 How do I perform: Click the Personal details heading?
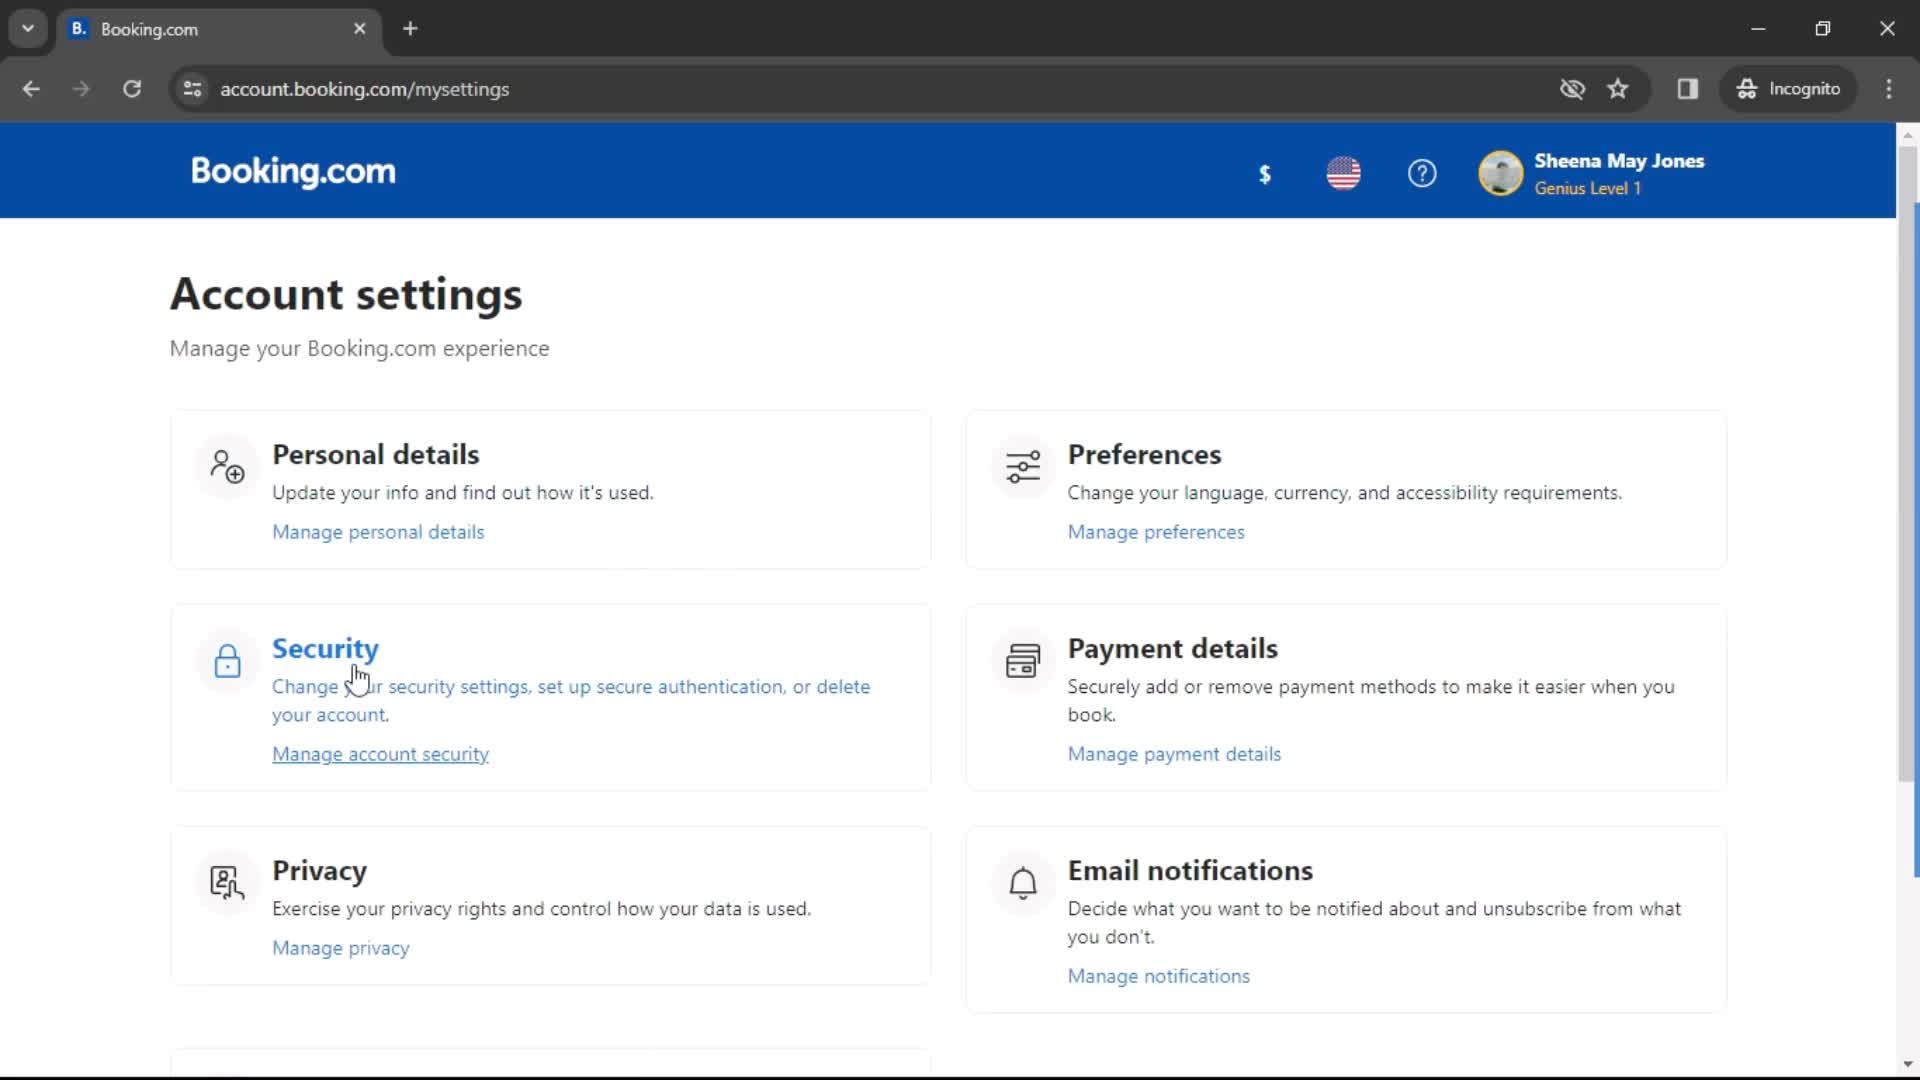[376, 455]
